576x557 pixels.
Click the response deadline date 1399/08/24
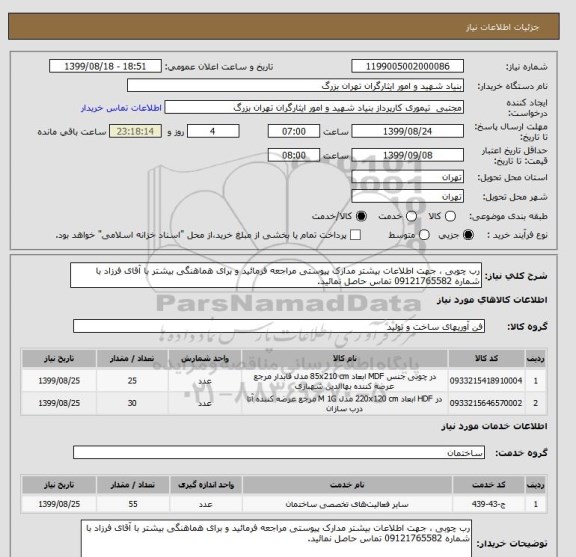tap(407, 131)
